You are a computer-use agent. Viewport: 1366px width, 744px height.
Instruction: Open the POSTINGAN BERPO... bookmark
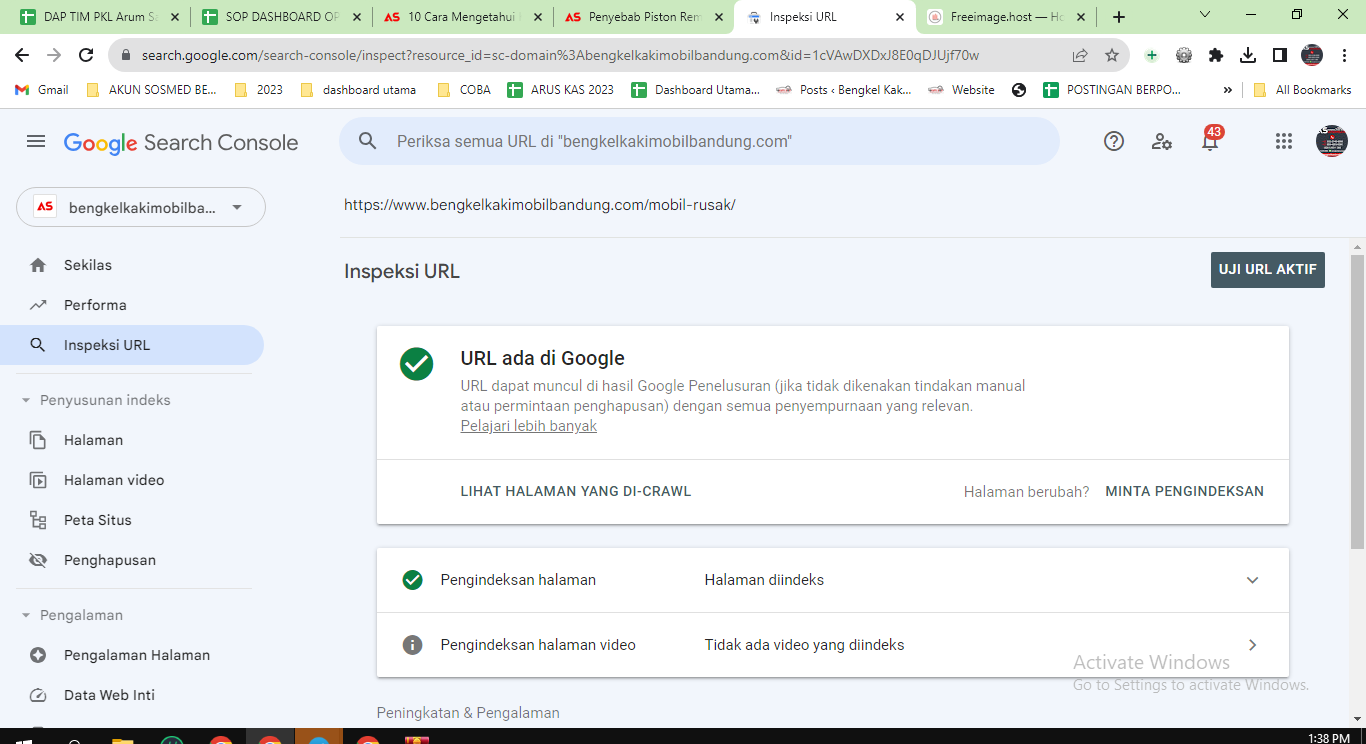point(1112,90)
